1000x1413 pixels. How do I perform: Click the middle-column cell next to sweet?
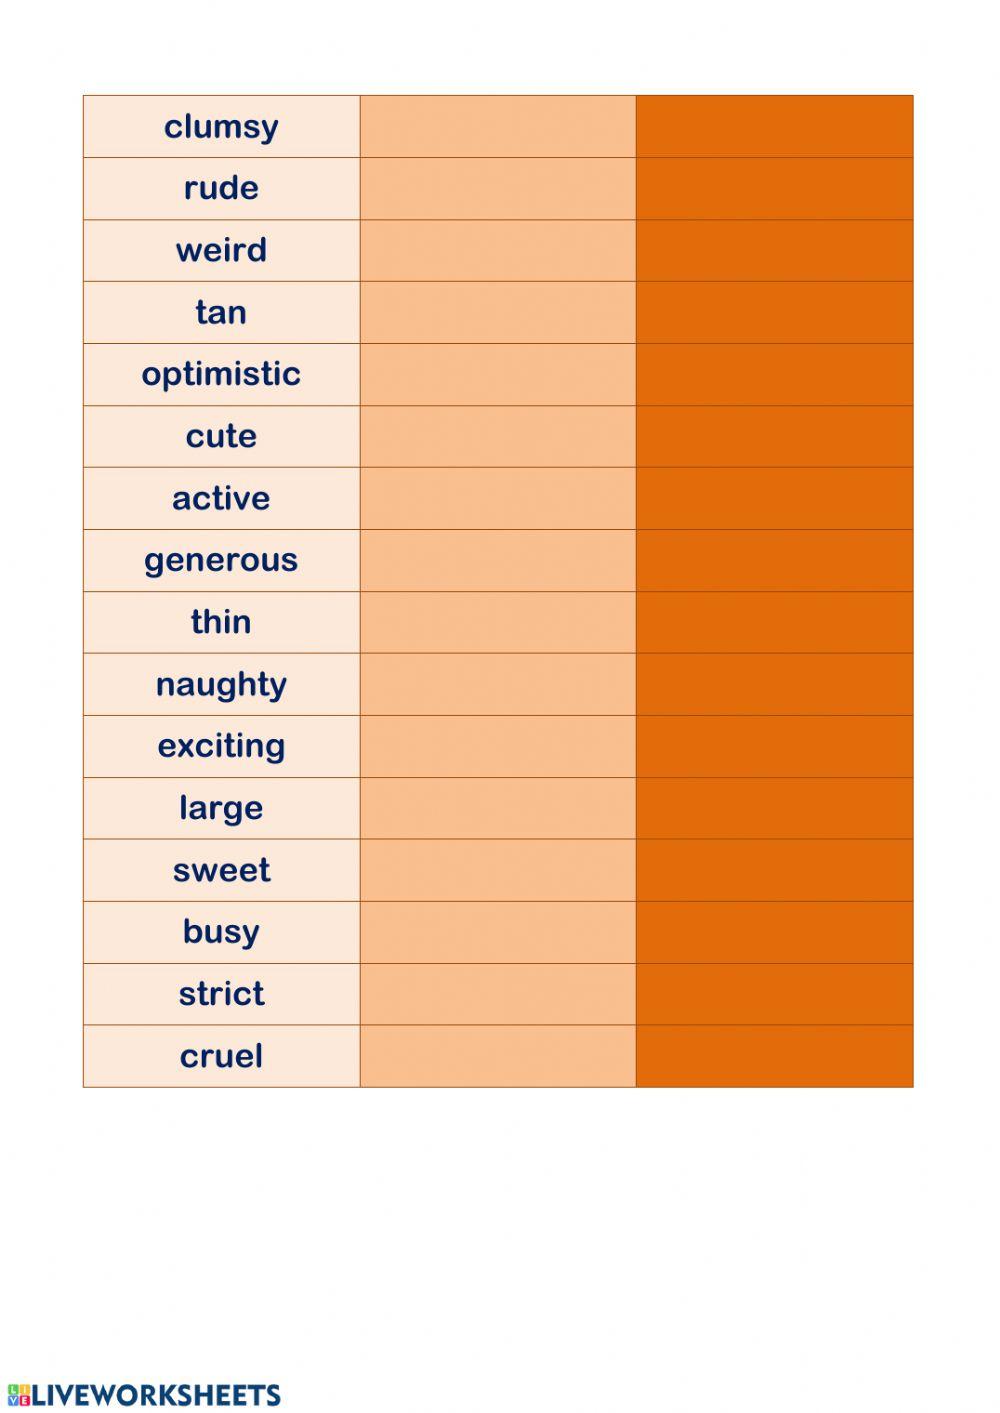coord(498,870)
